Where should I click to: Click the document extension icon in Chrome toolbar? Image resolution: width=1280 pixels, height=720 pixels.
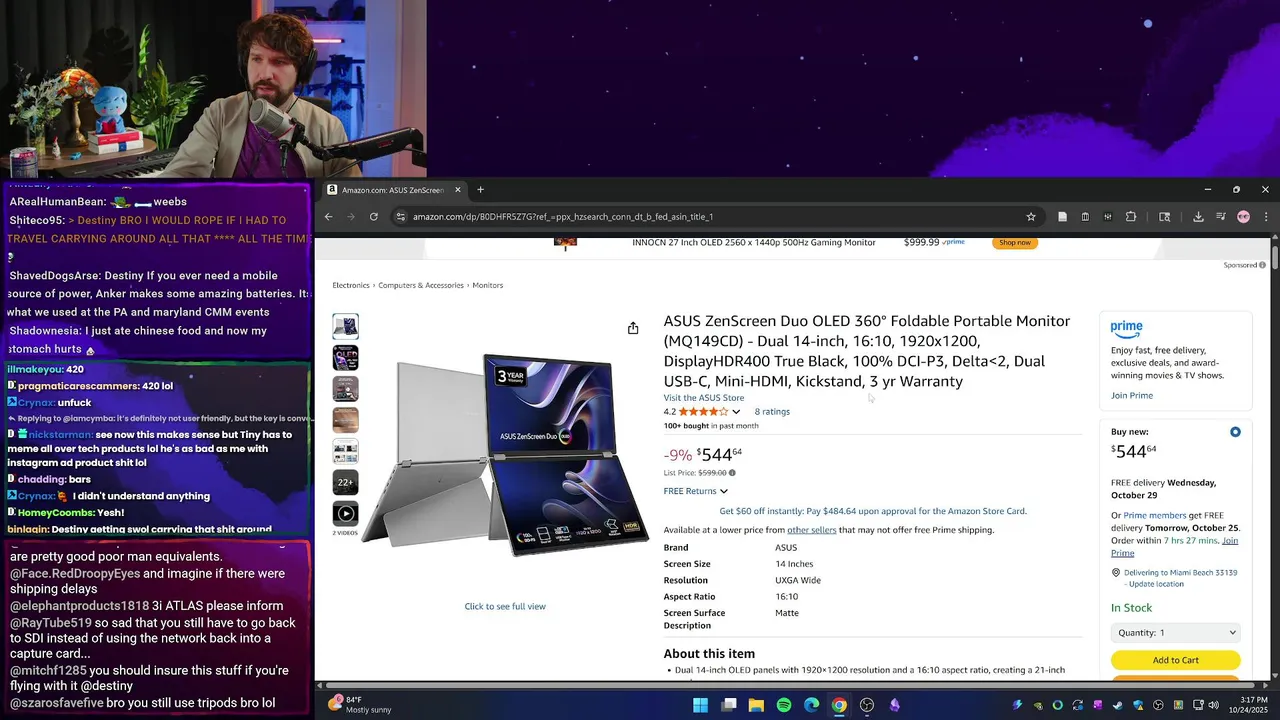coord(1062,217)
